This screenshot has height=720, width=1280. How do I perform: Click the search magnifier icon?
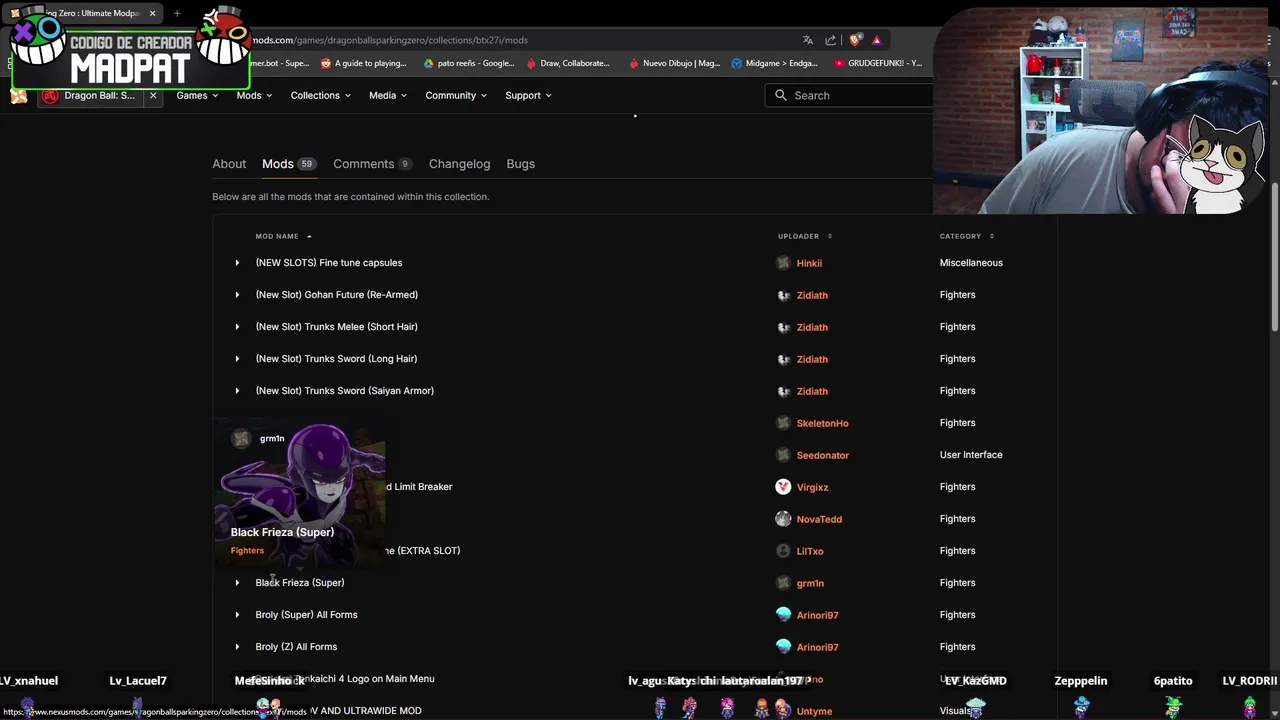pyautogui.click(x=781, y=95)
